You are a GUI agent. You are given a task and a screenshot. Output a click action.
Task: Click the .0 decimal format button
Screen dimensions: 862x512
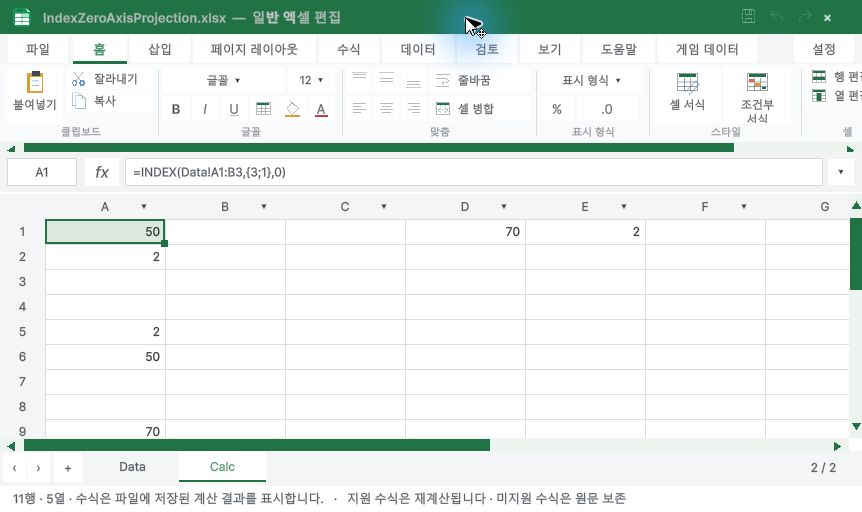tap(606, 109)
